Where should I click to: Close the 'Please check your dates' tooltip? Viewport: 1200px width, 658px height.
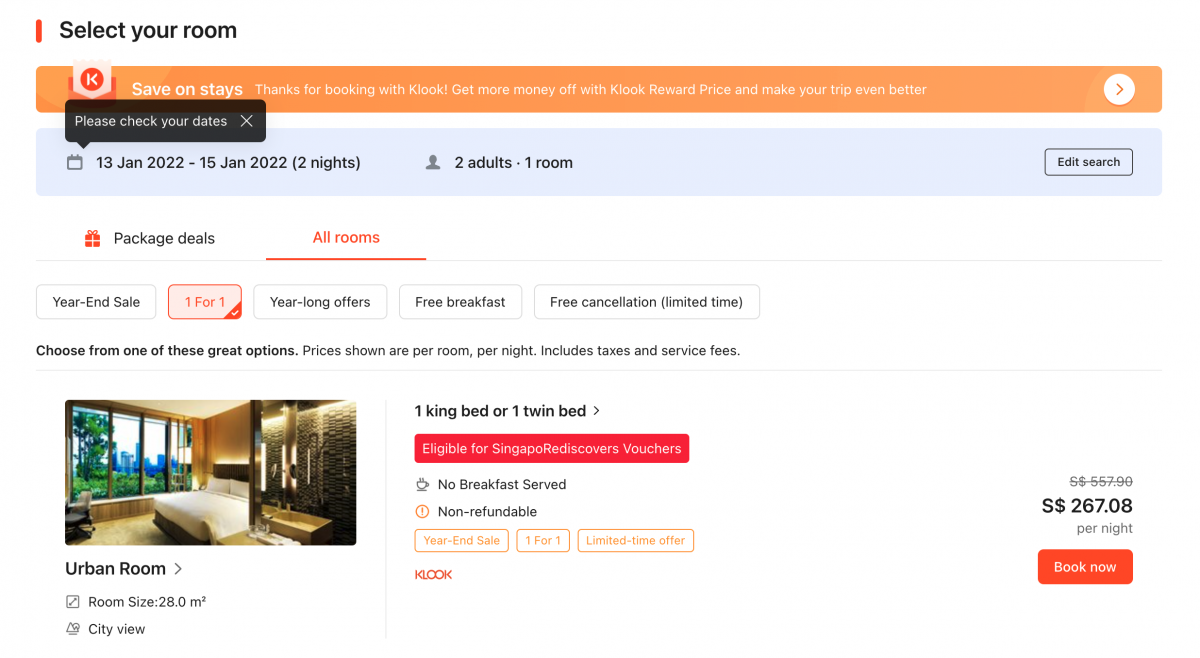click(x=246, y=121)
